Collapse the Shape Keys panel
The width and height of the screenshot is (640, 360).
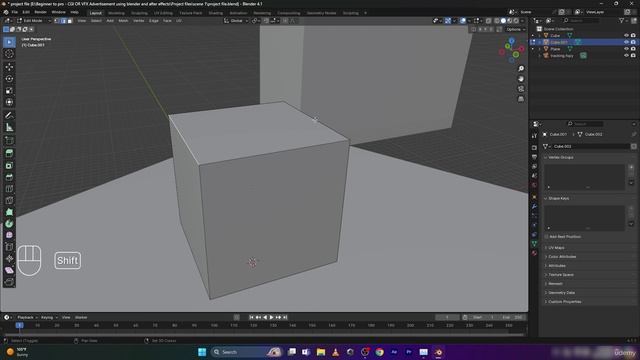[558, 198]
